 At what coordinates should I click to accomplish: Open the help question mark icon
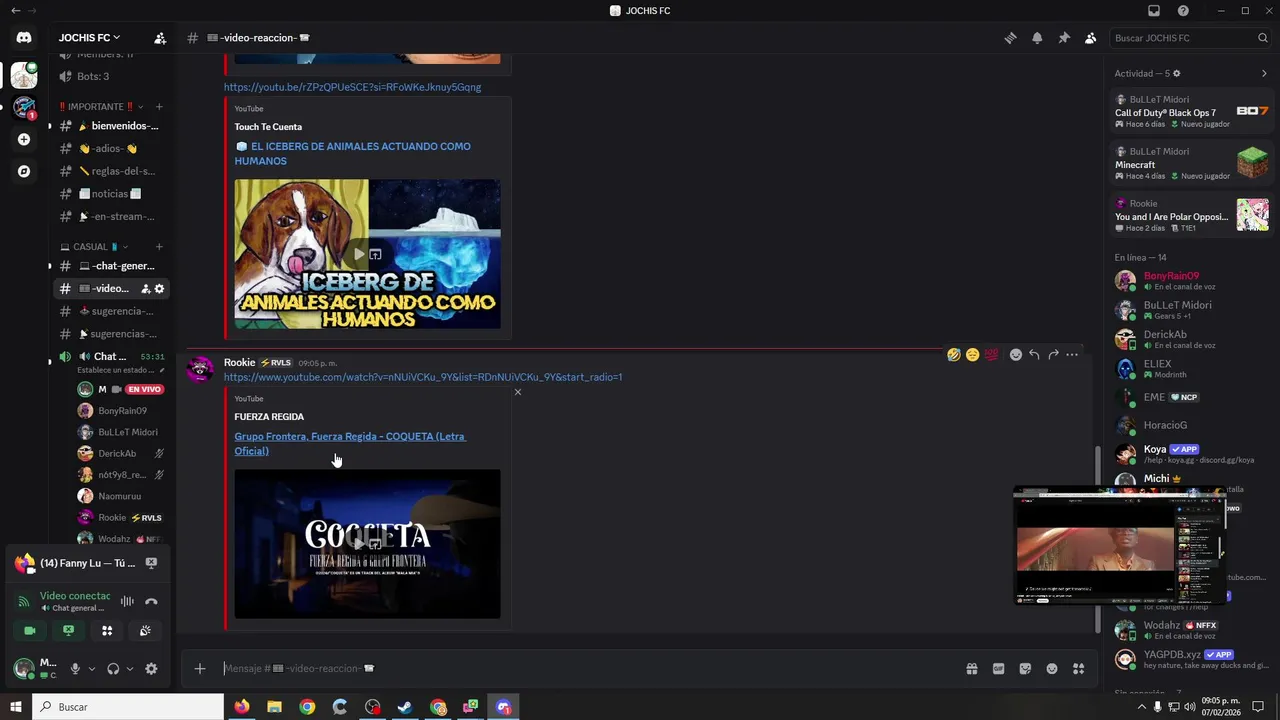tap(1183, 11)
